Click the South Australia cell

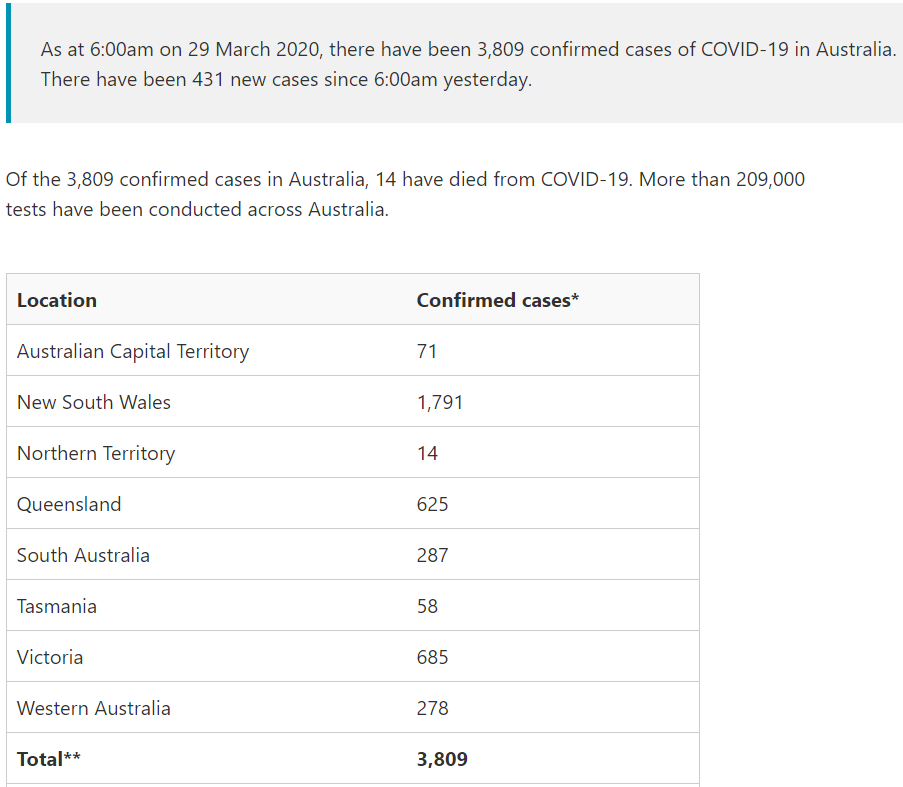83,555
